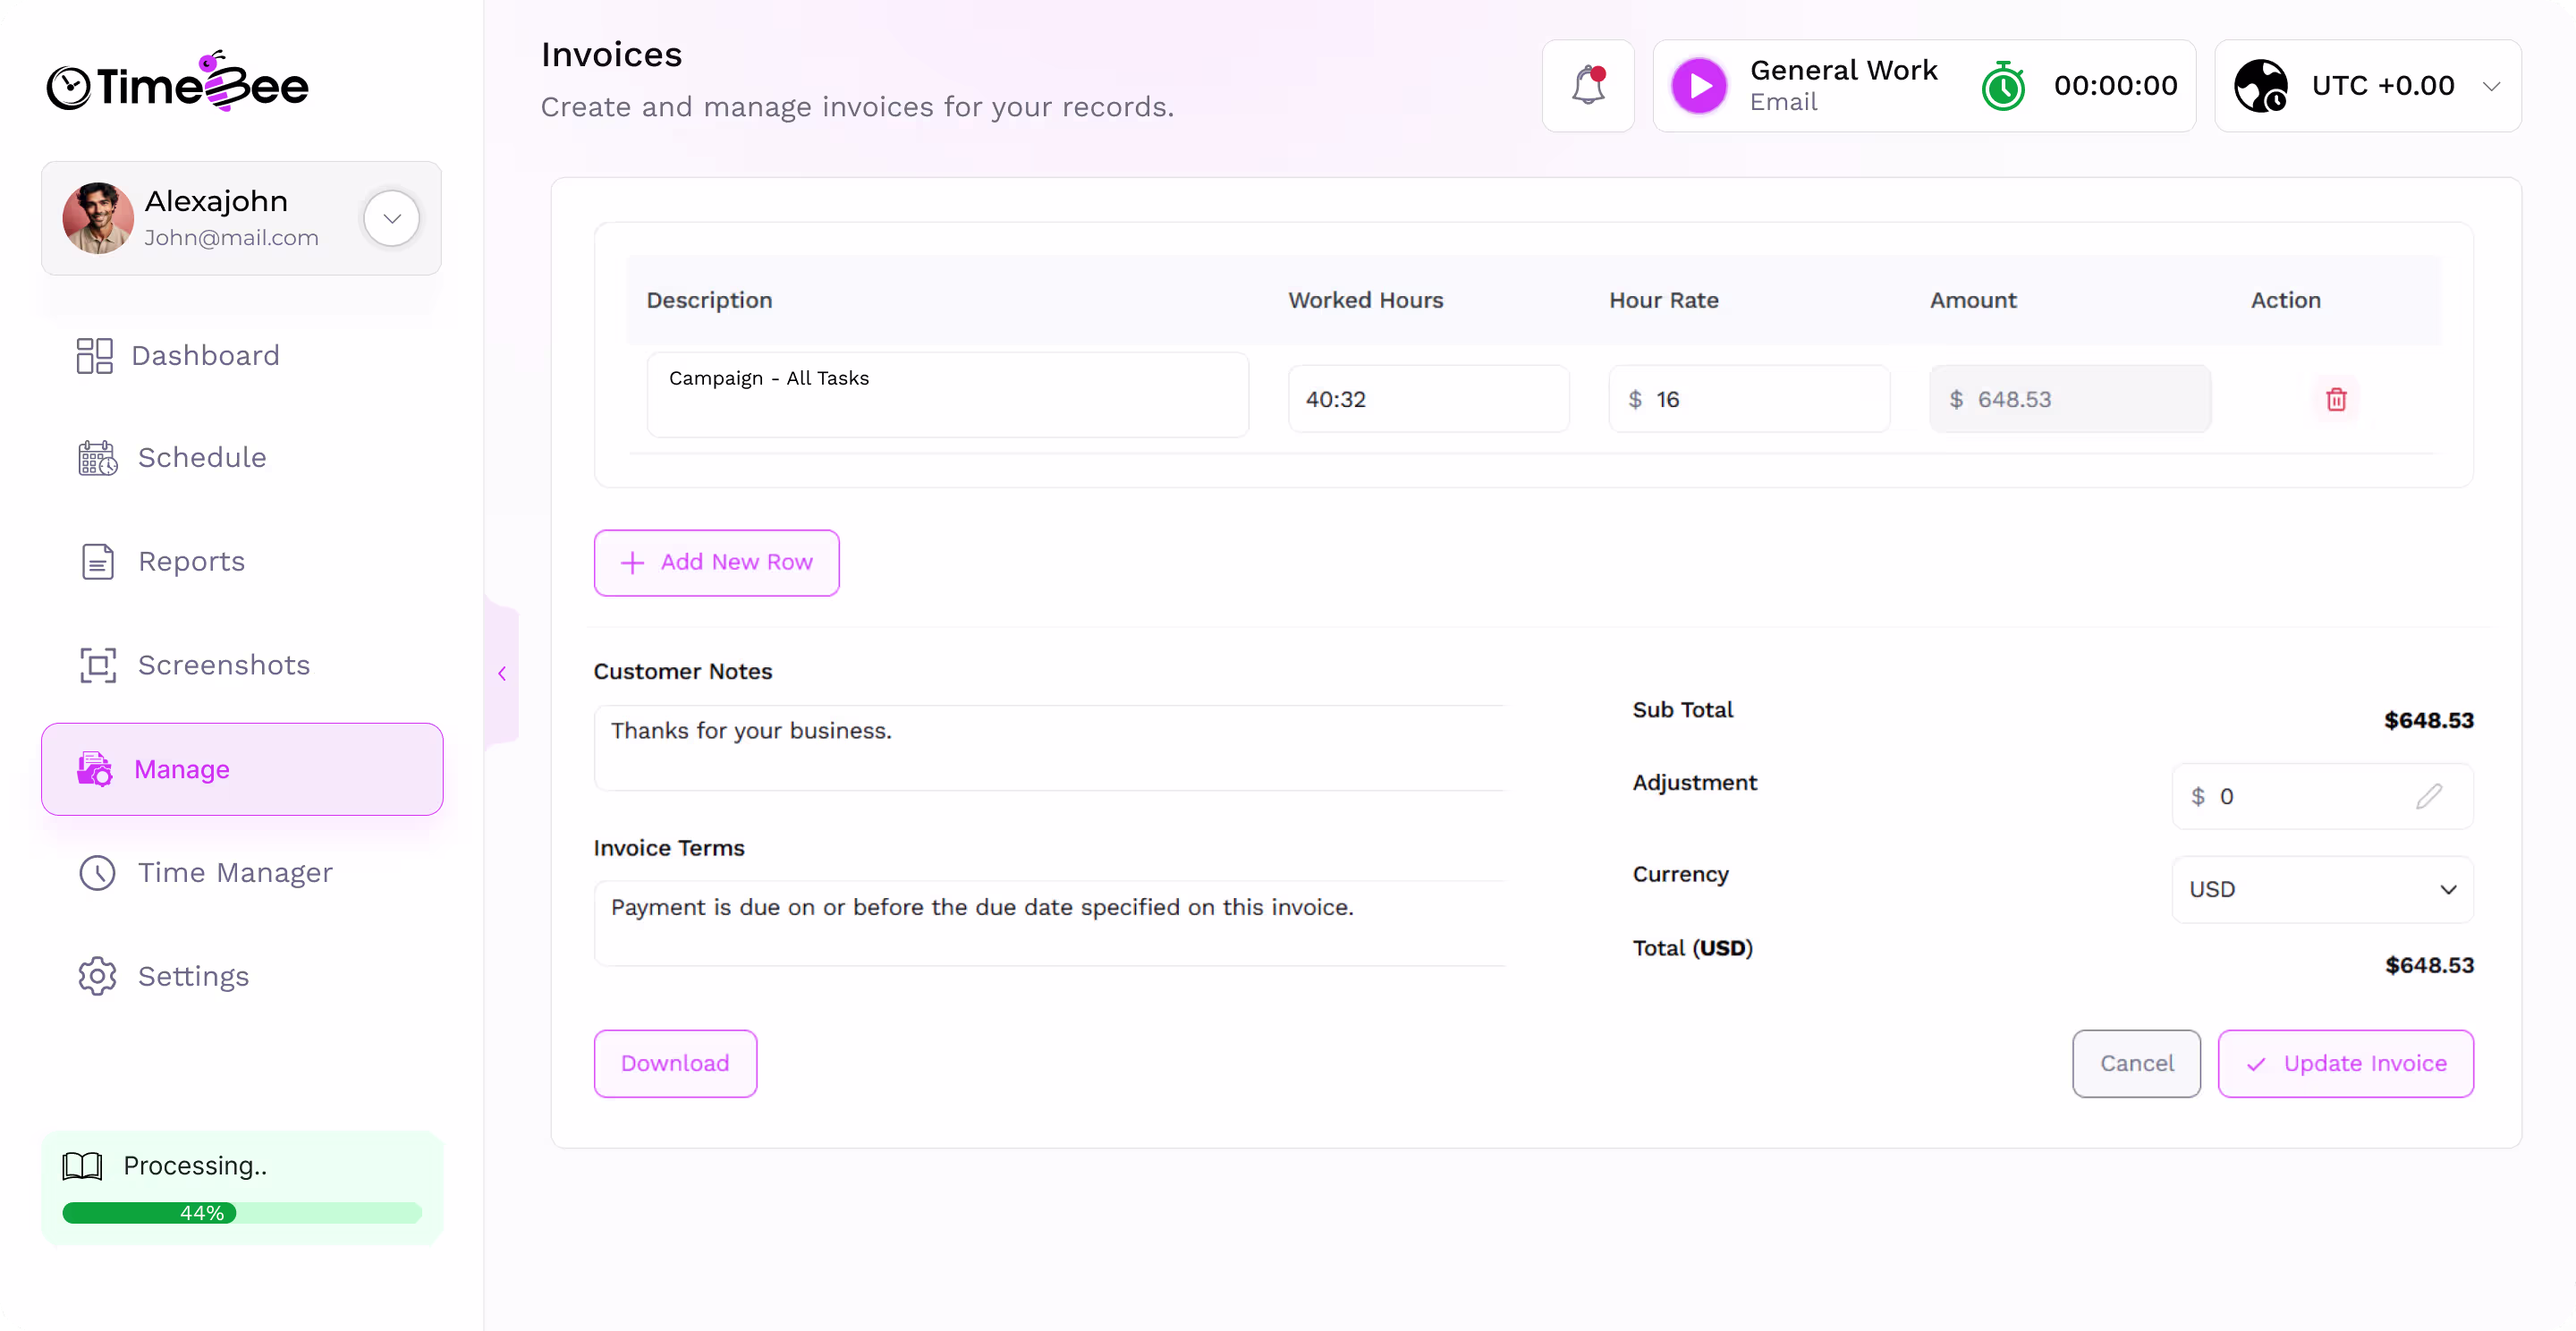
Task: Click Update Invoice
Action: pos(2345,1063)
